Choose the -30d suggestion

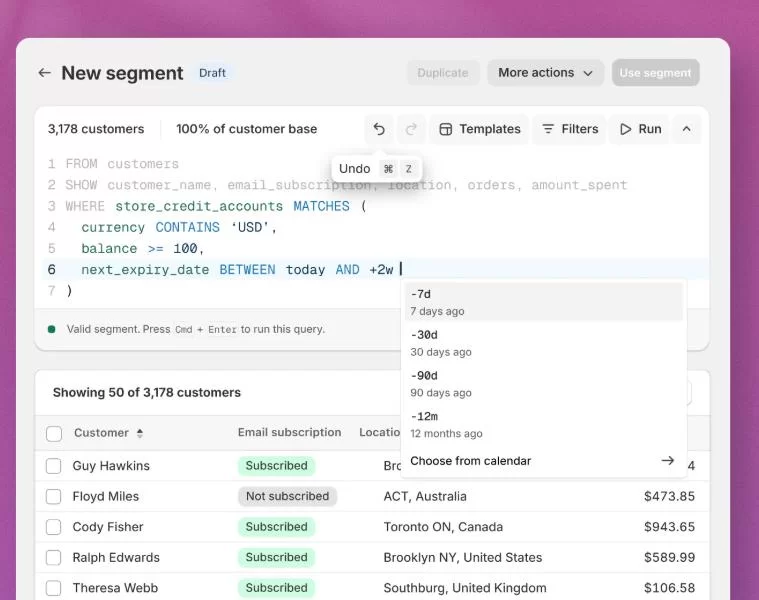pos(544,343)
